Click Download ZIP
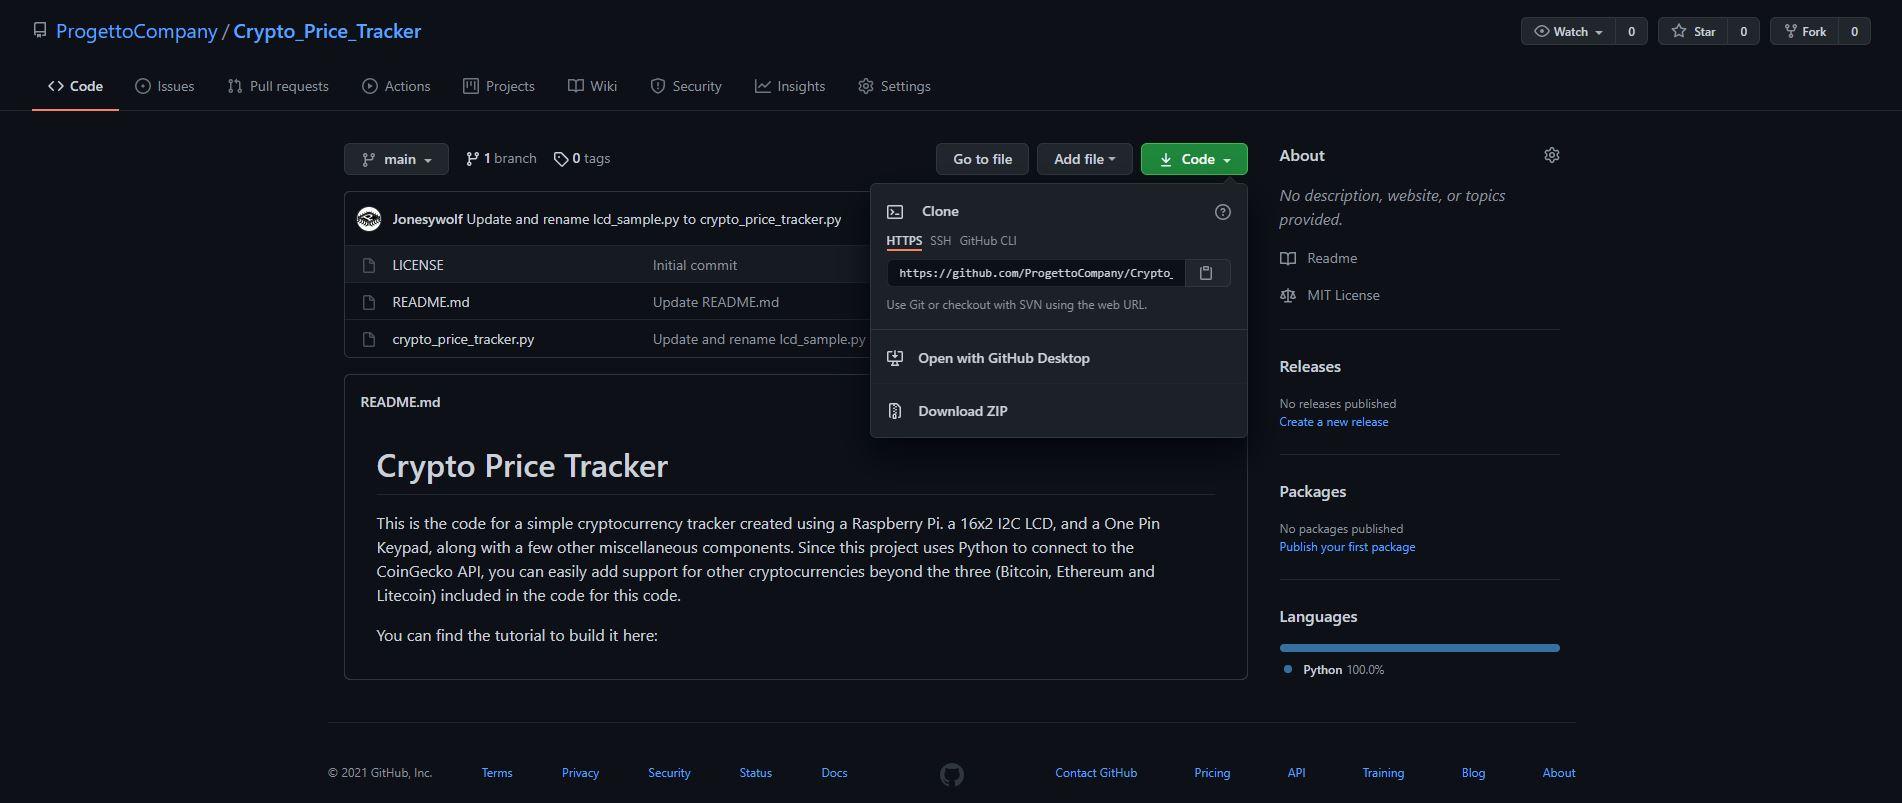The width and height of the screenshot is (1902, 803). [x=962, y=411]
